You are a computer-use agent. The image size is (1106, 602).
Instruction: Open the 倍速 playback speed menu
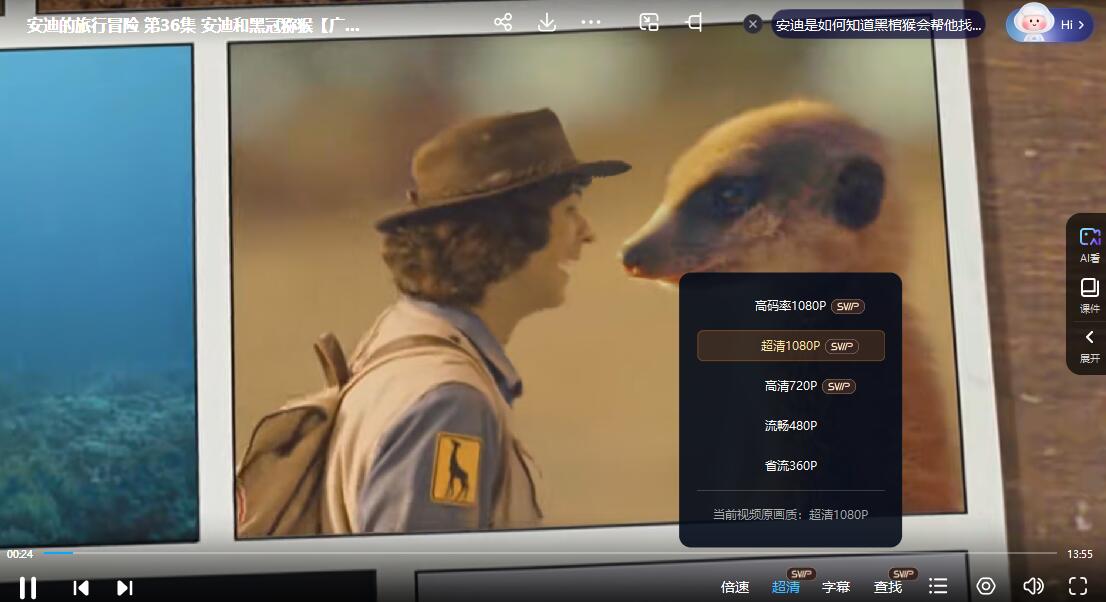(735, 587)
